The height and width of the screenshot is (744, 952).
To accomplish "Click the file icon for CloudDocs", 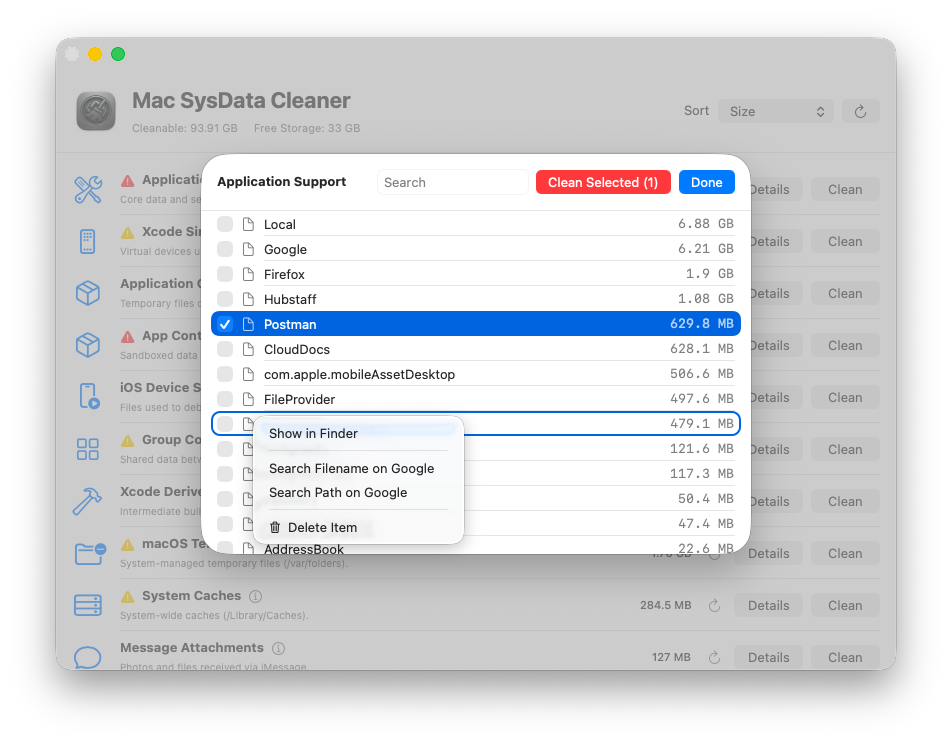I will click(x=248, y=349).
